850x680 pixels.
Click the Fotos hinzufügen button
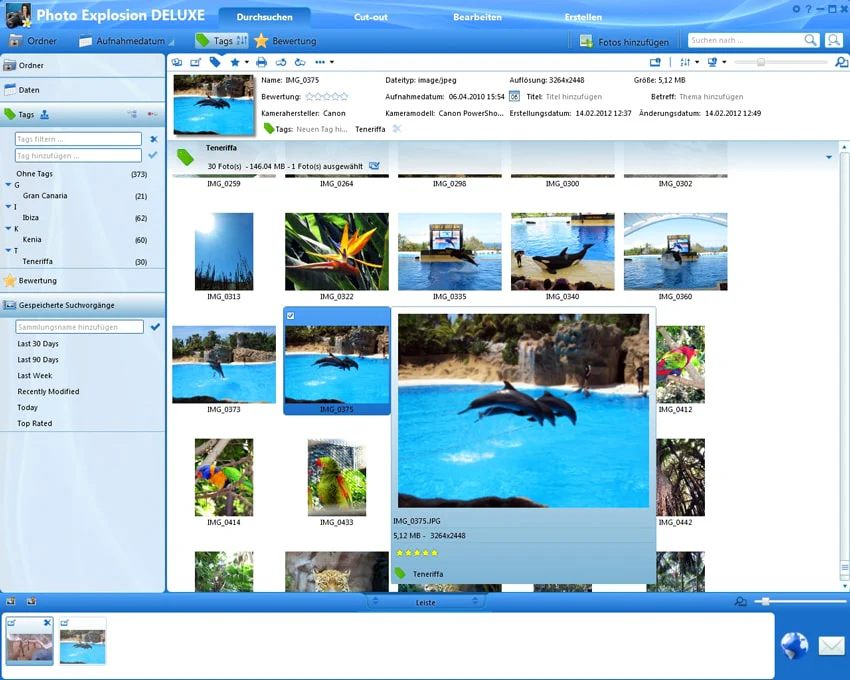point(624,41)
